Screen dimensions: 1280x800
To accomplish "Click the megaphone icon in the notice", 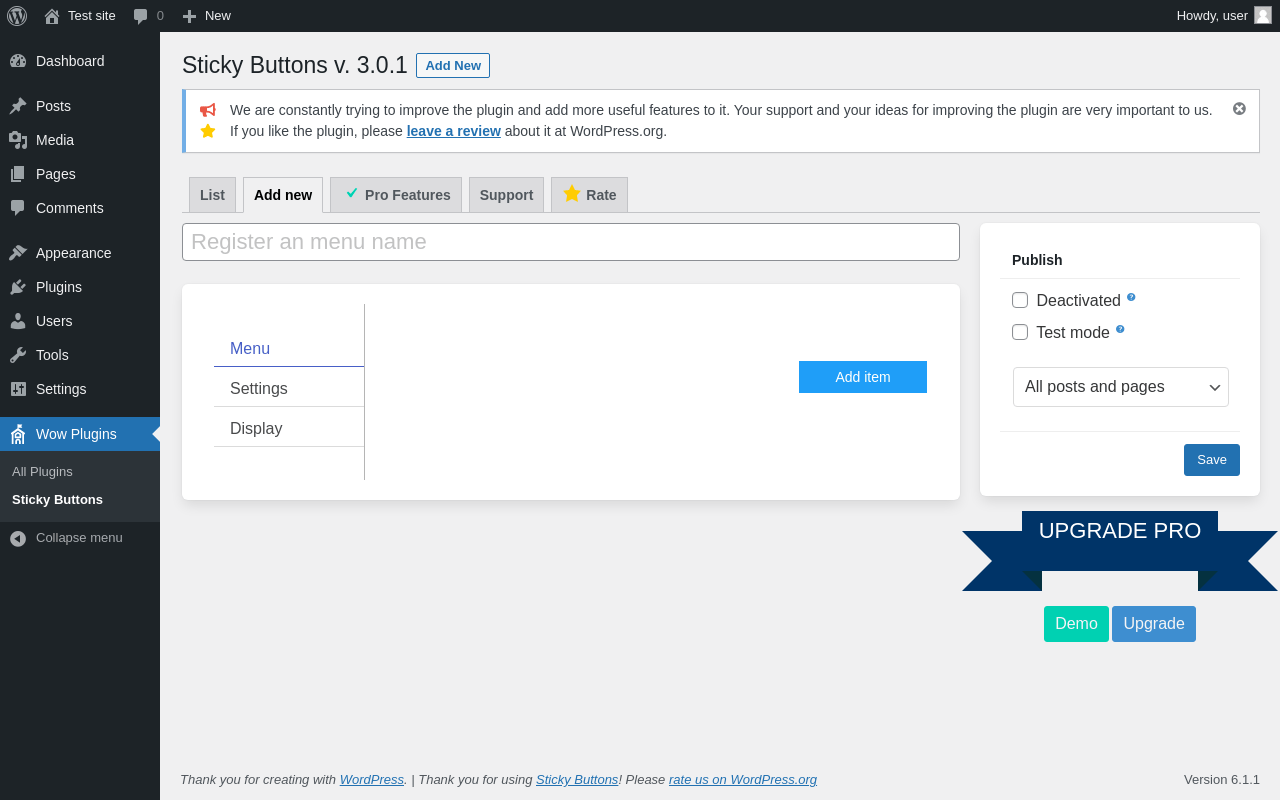I will (208, 110).
